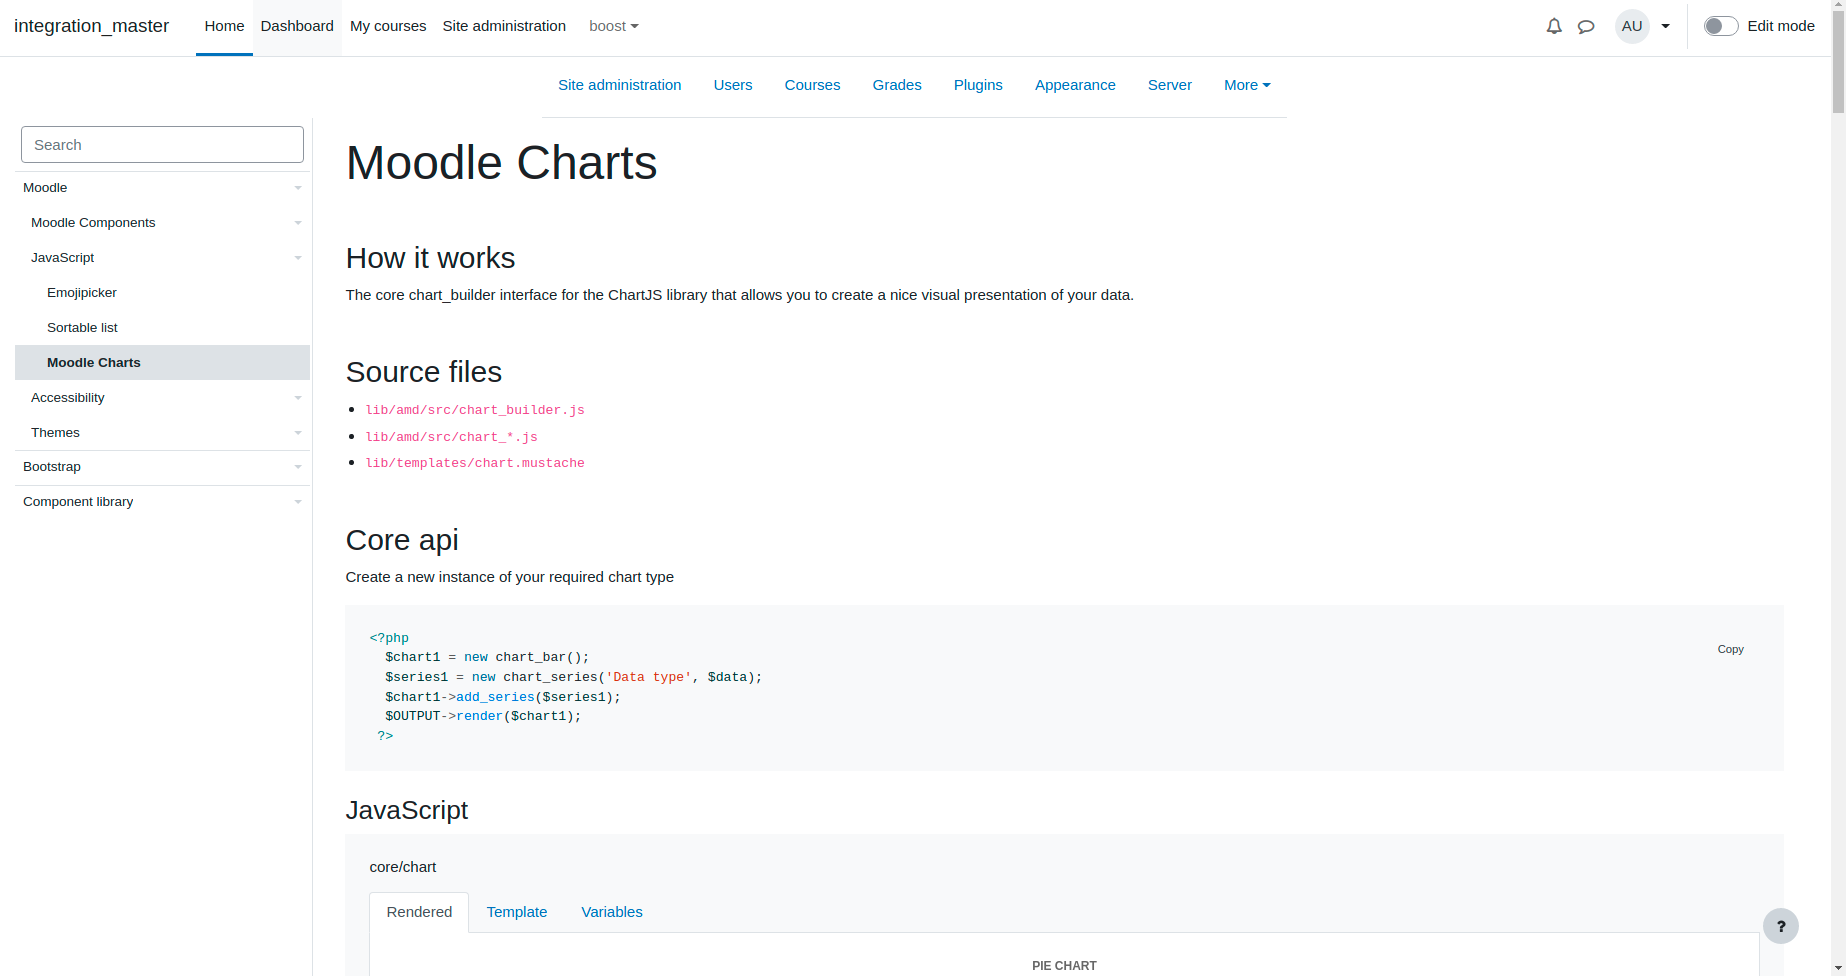Click the Moodle Charts page heading
The height and width of the screenshot is (976, 1846).
click(x=501, y=163)
